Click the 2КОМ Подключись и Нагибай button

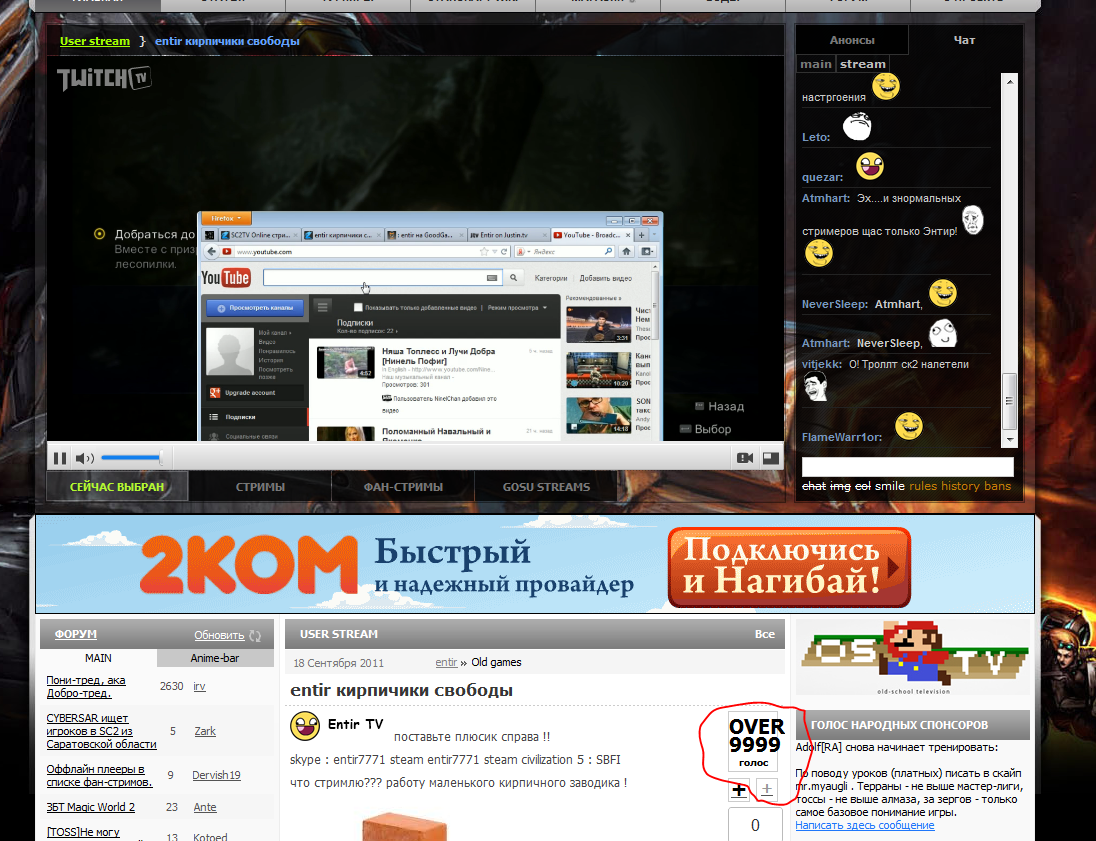(789, 567)
